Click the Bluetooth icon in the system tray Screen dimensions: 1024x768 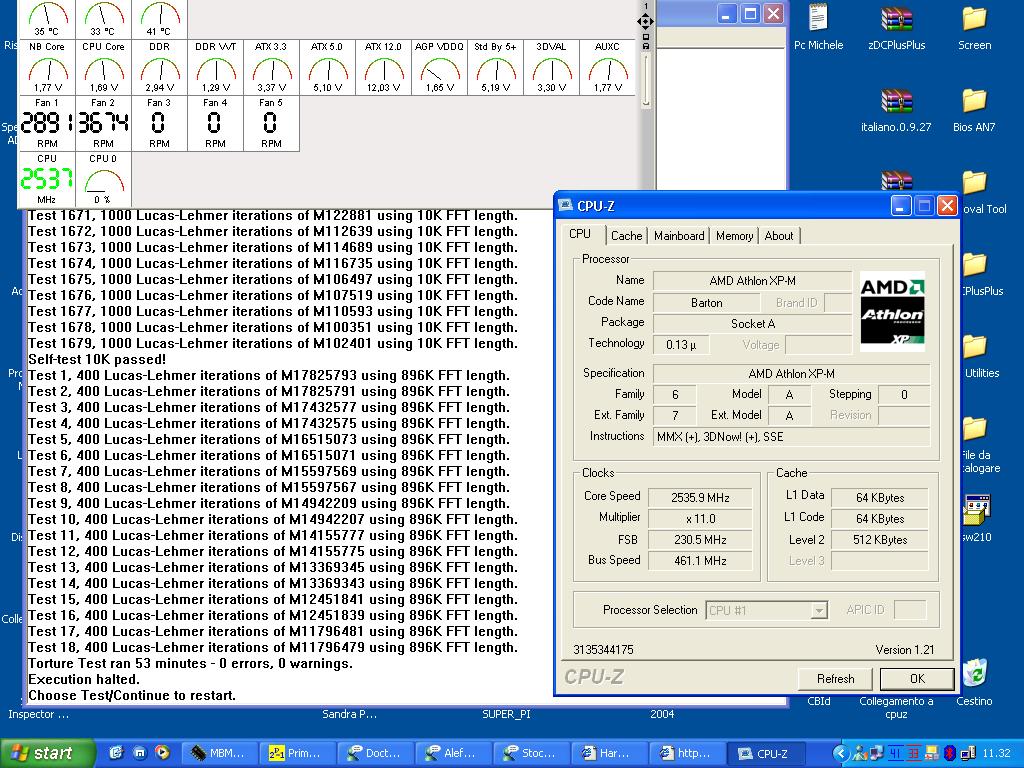click(x=950, y=753)
